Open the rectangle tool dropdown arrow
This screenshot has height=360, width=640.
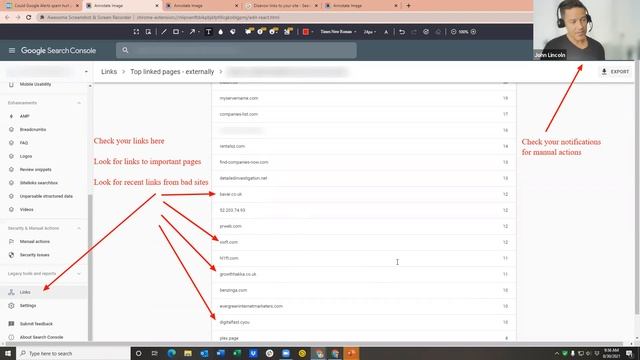(x=182, y=32)
